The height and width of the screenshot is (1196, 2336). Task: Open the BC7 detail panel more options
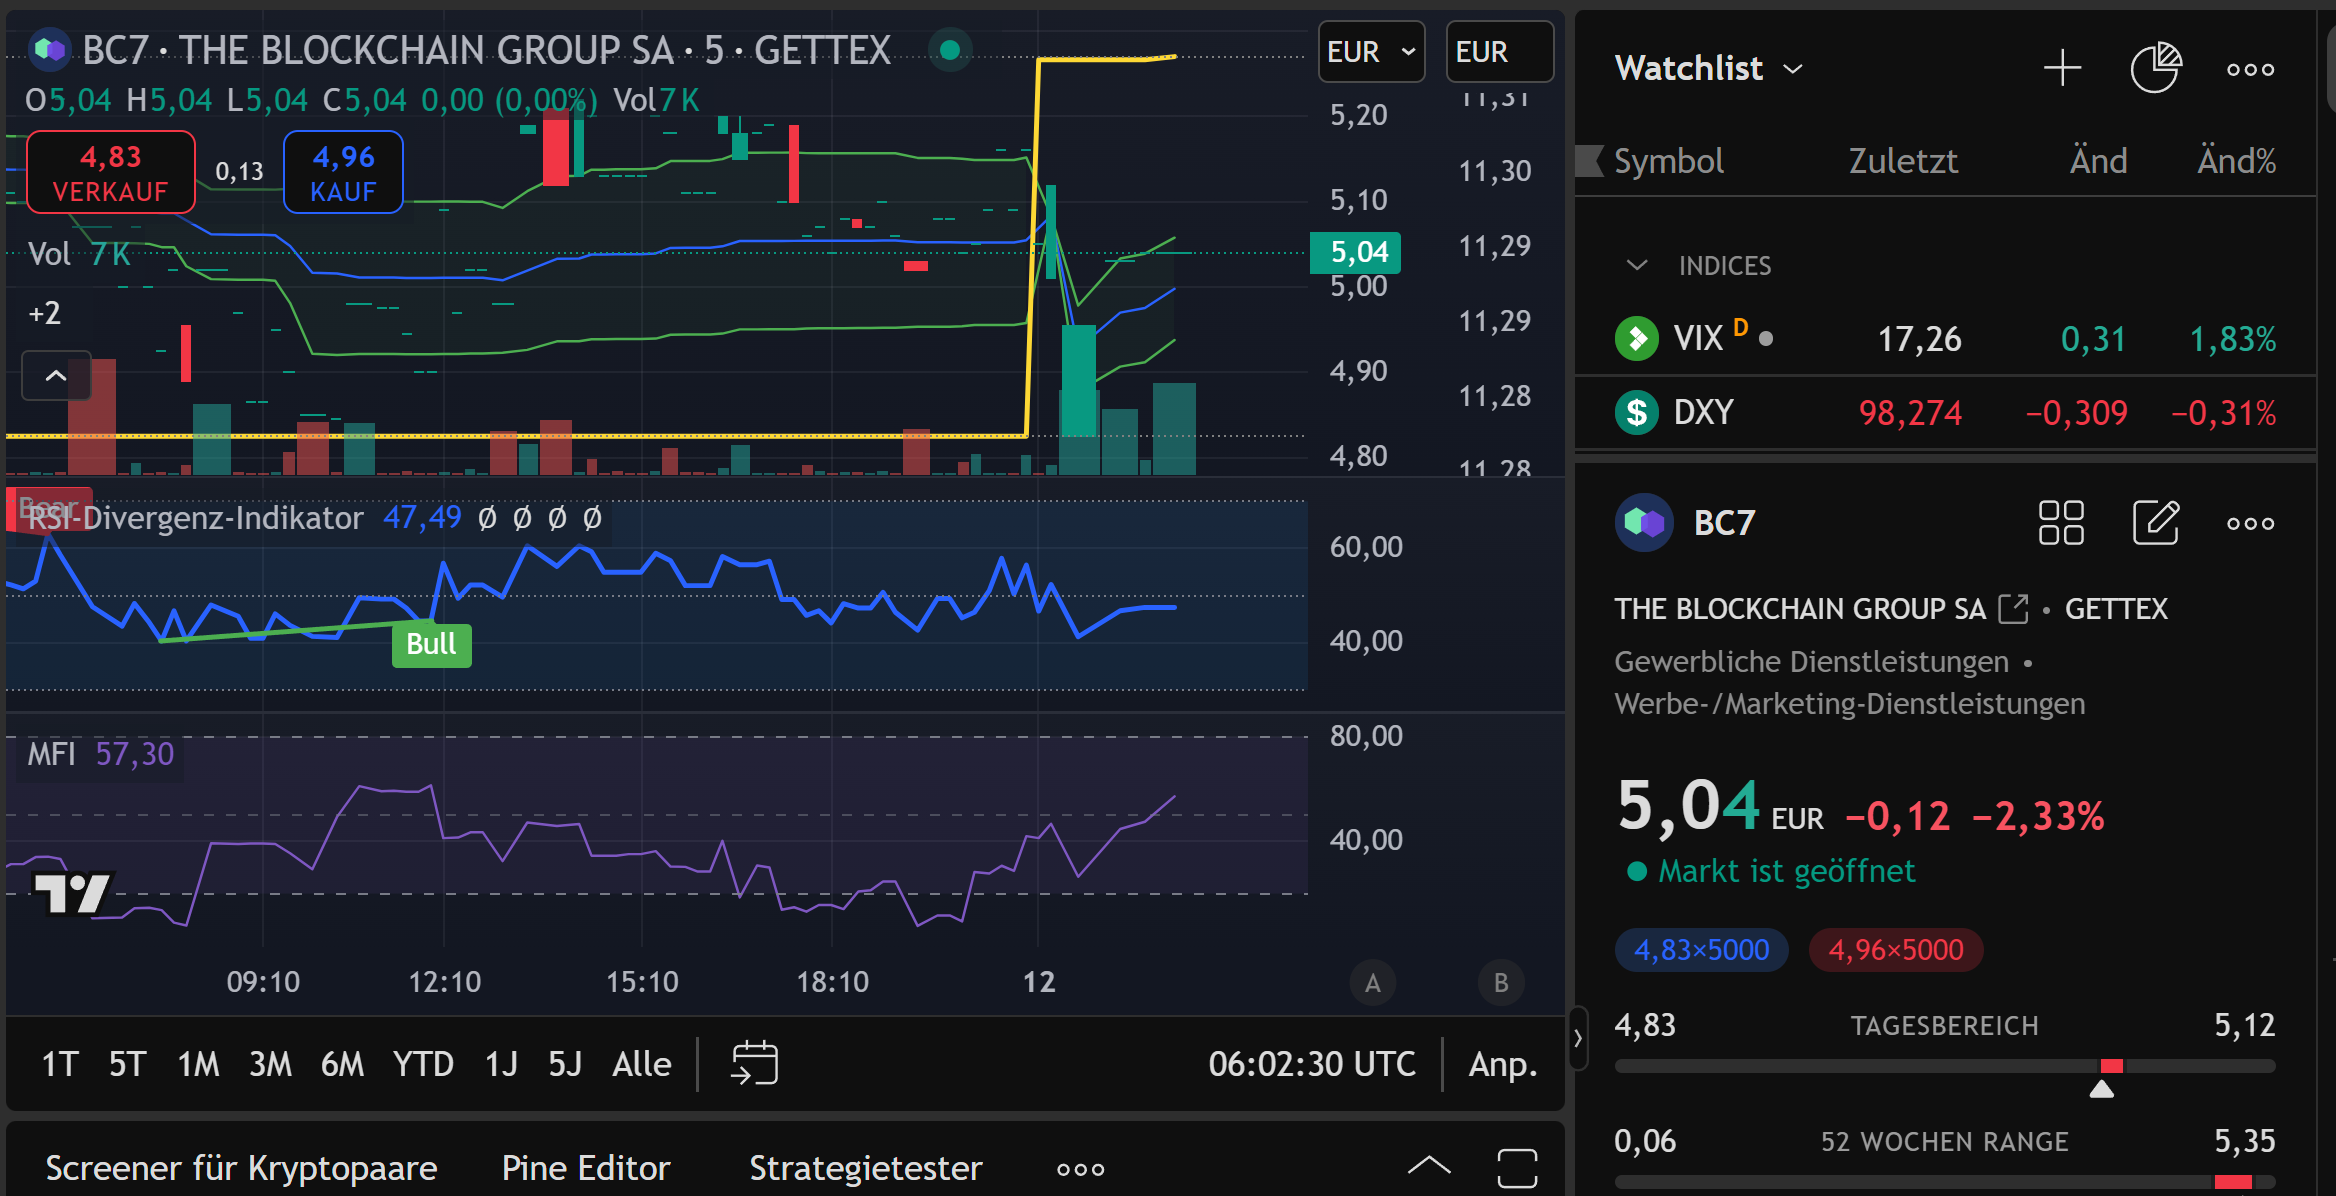pos(2250,523)
